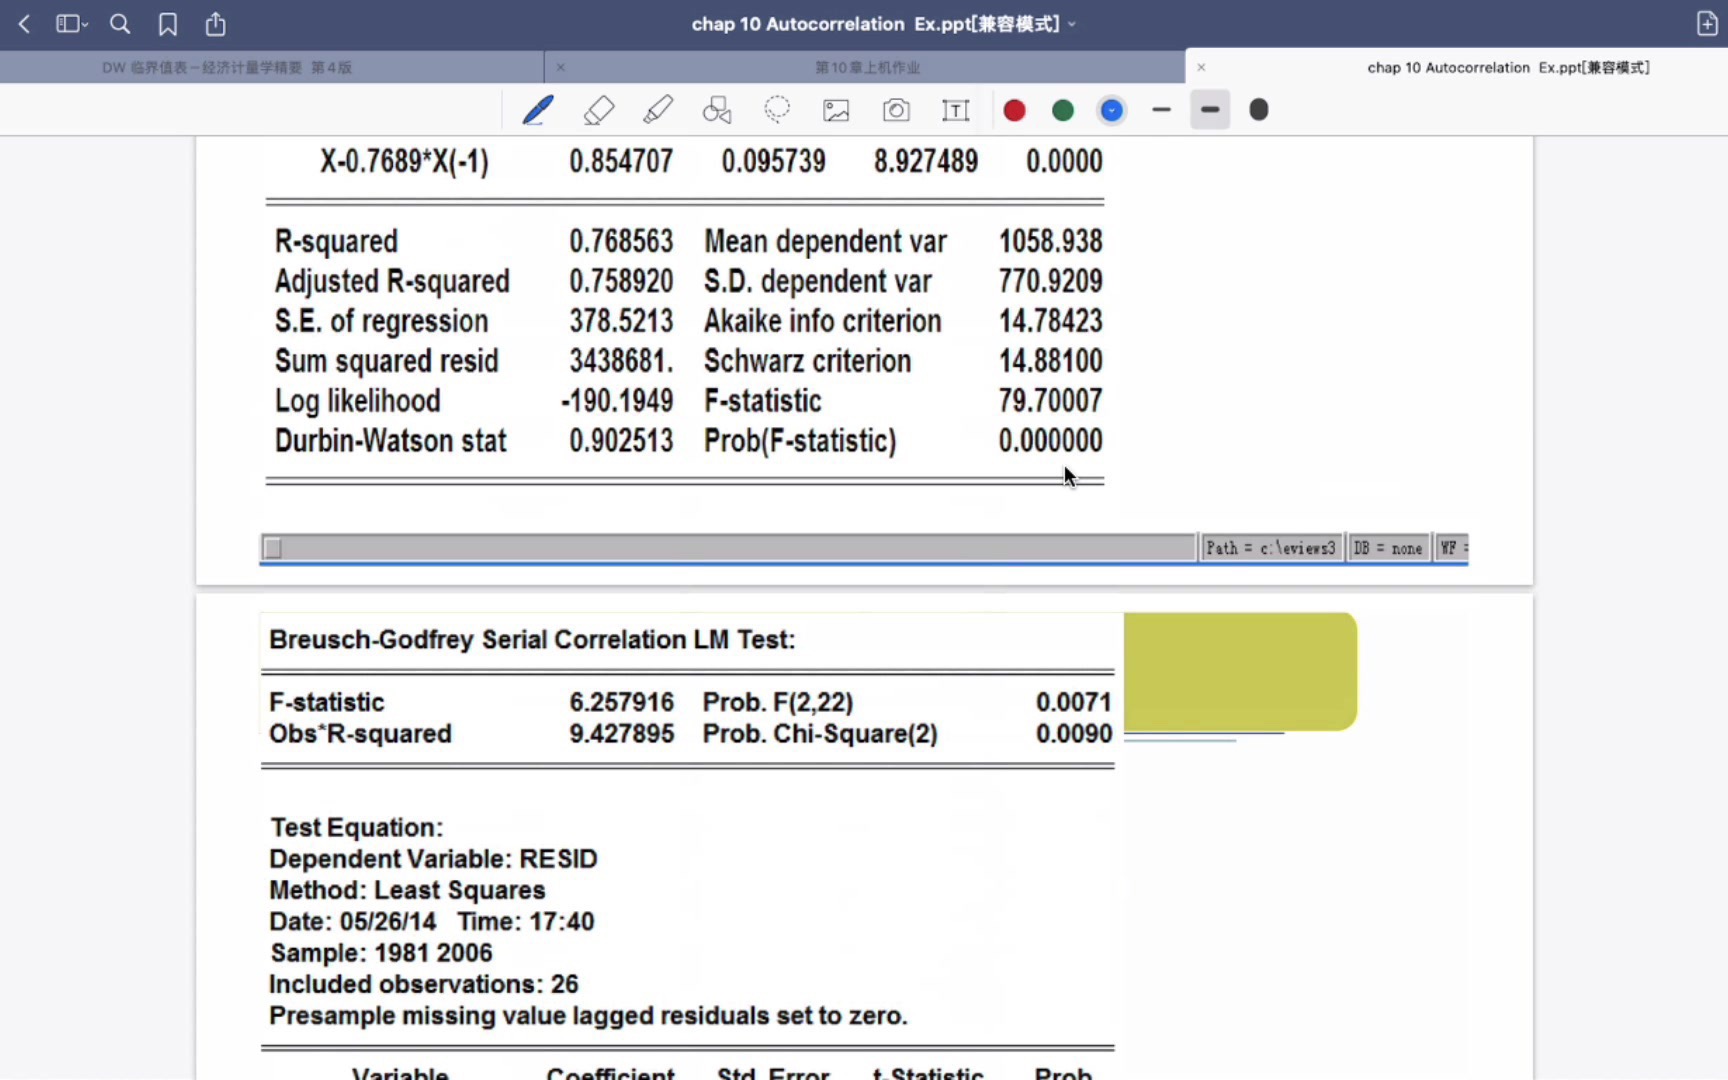Click the yellow highlighted note box

click(1240, 671)
